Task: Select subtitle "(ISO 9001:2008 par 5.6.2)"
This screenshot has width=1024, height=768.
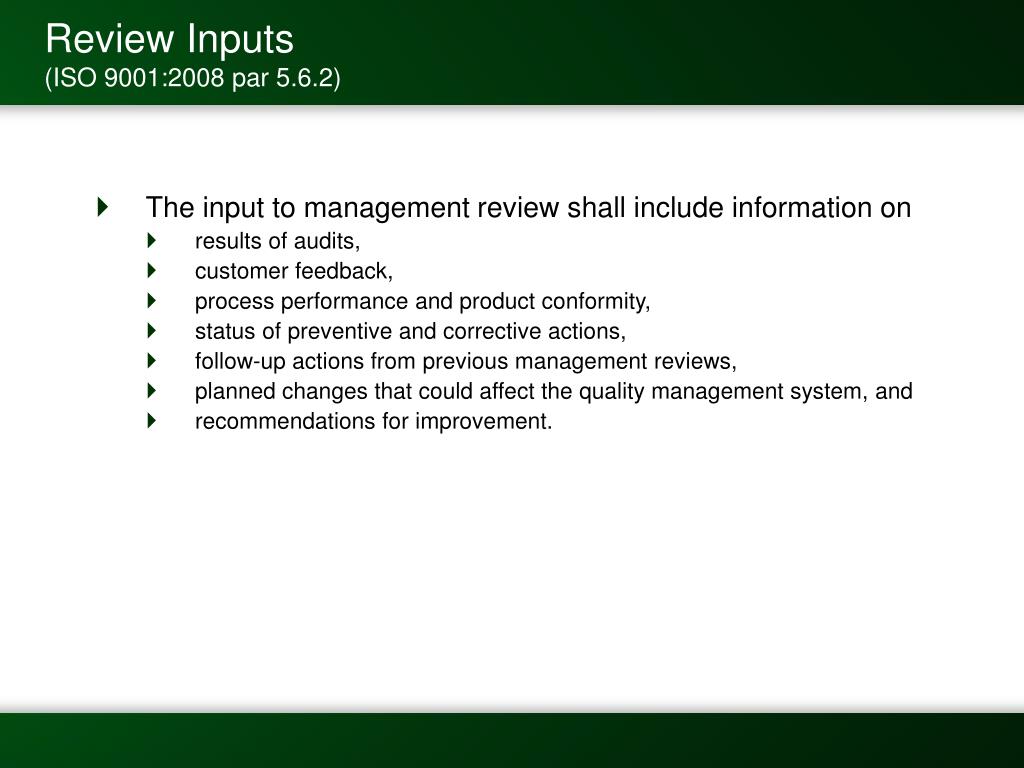Action: (x=193, y=78)
